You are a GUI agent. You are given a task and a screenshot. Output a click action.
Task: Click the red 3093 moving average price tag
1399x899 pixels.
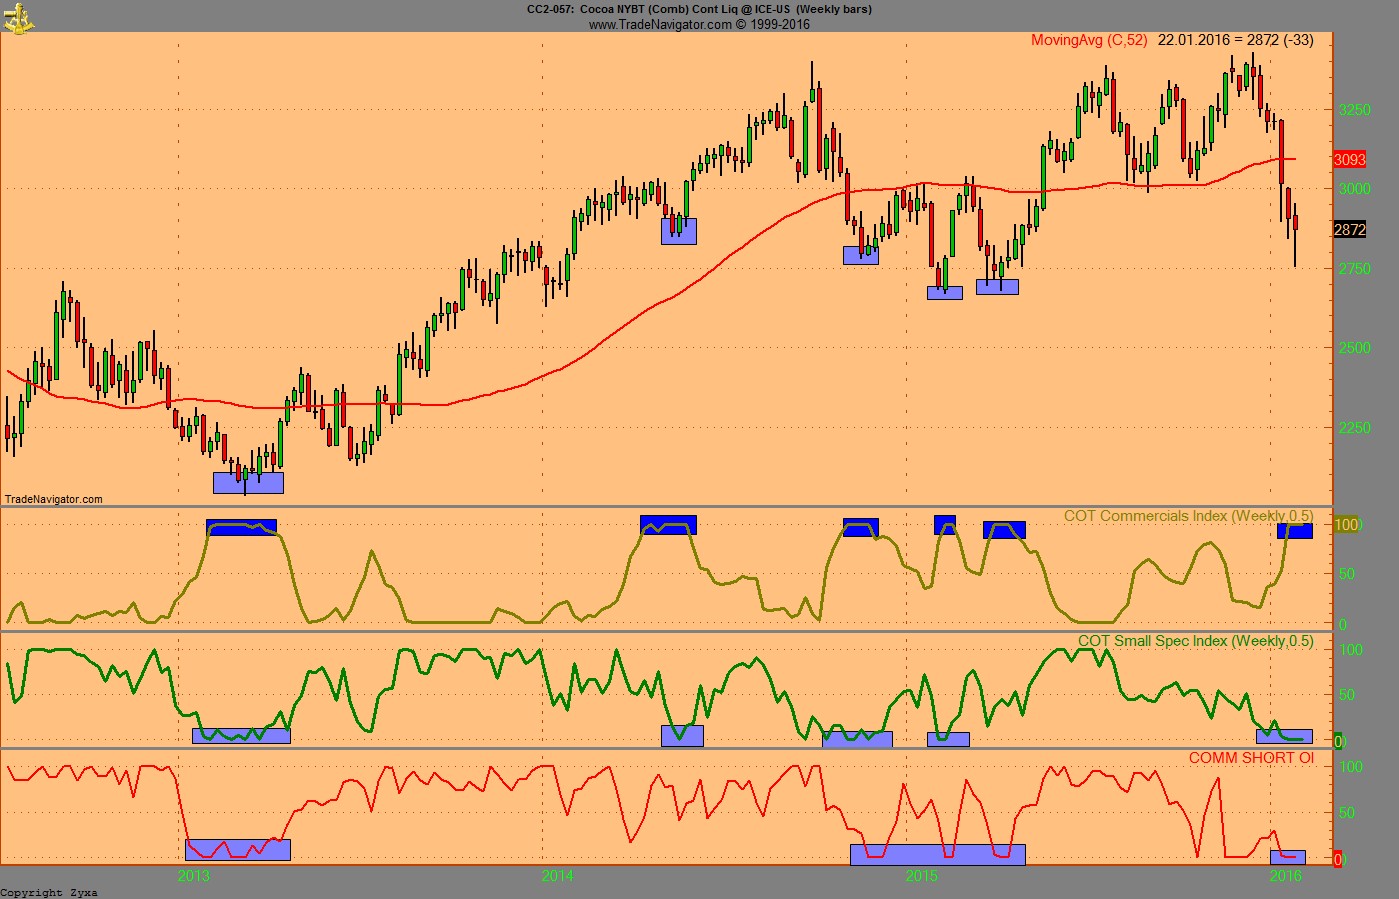[x=1349, y=158]
